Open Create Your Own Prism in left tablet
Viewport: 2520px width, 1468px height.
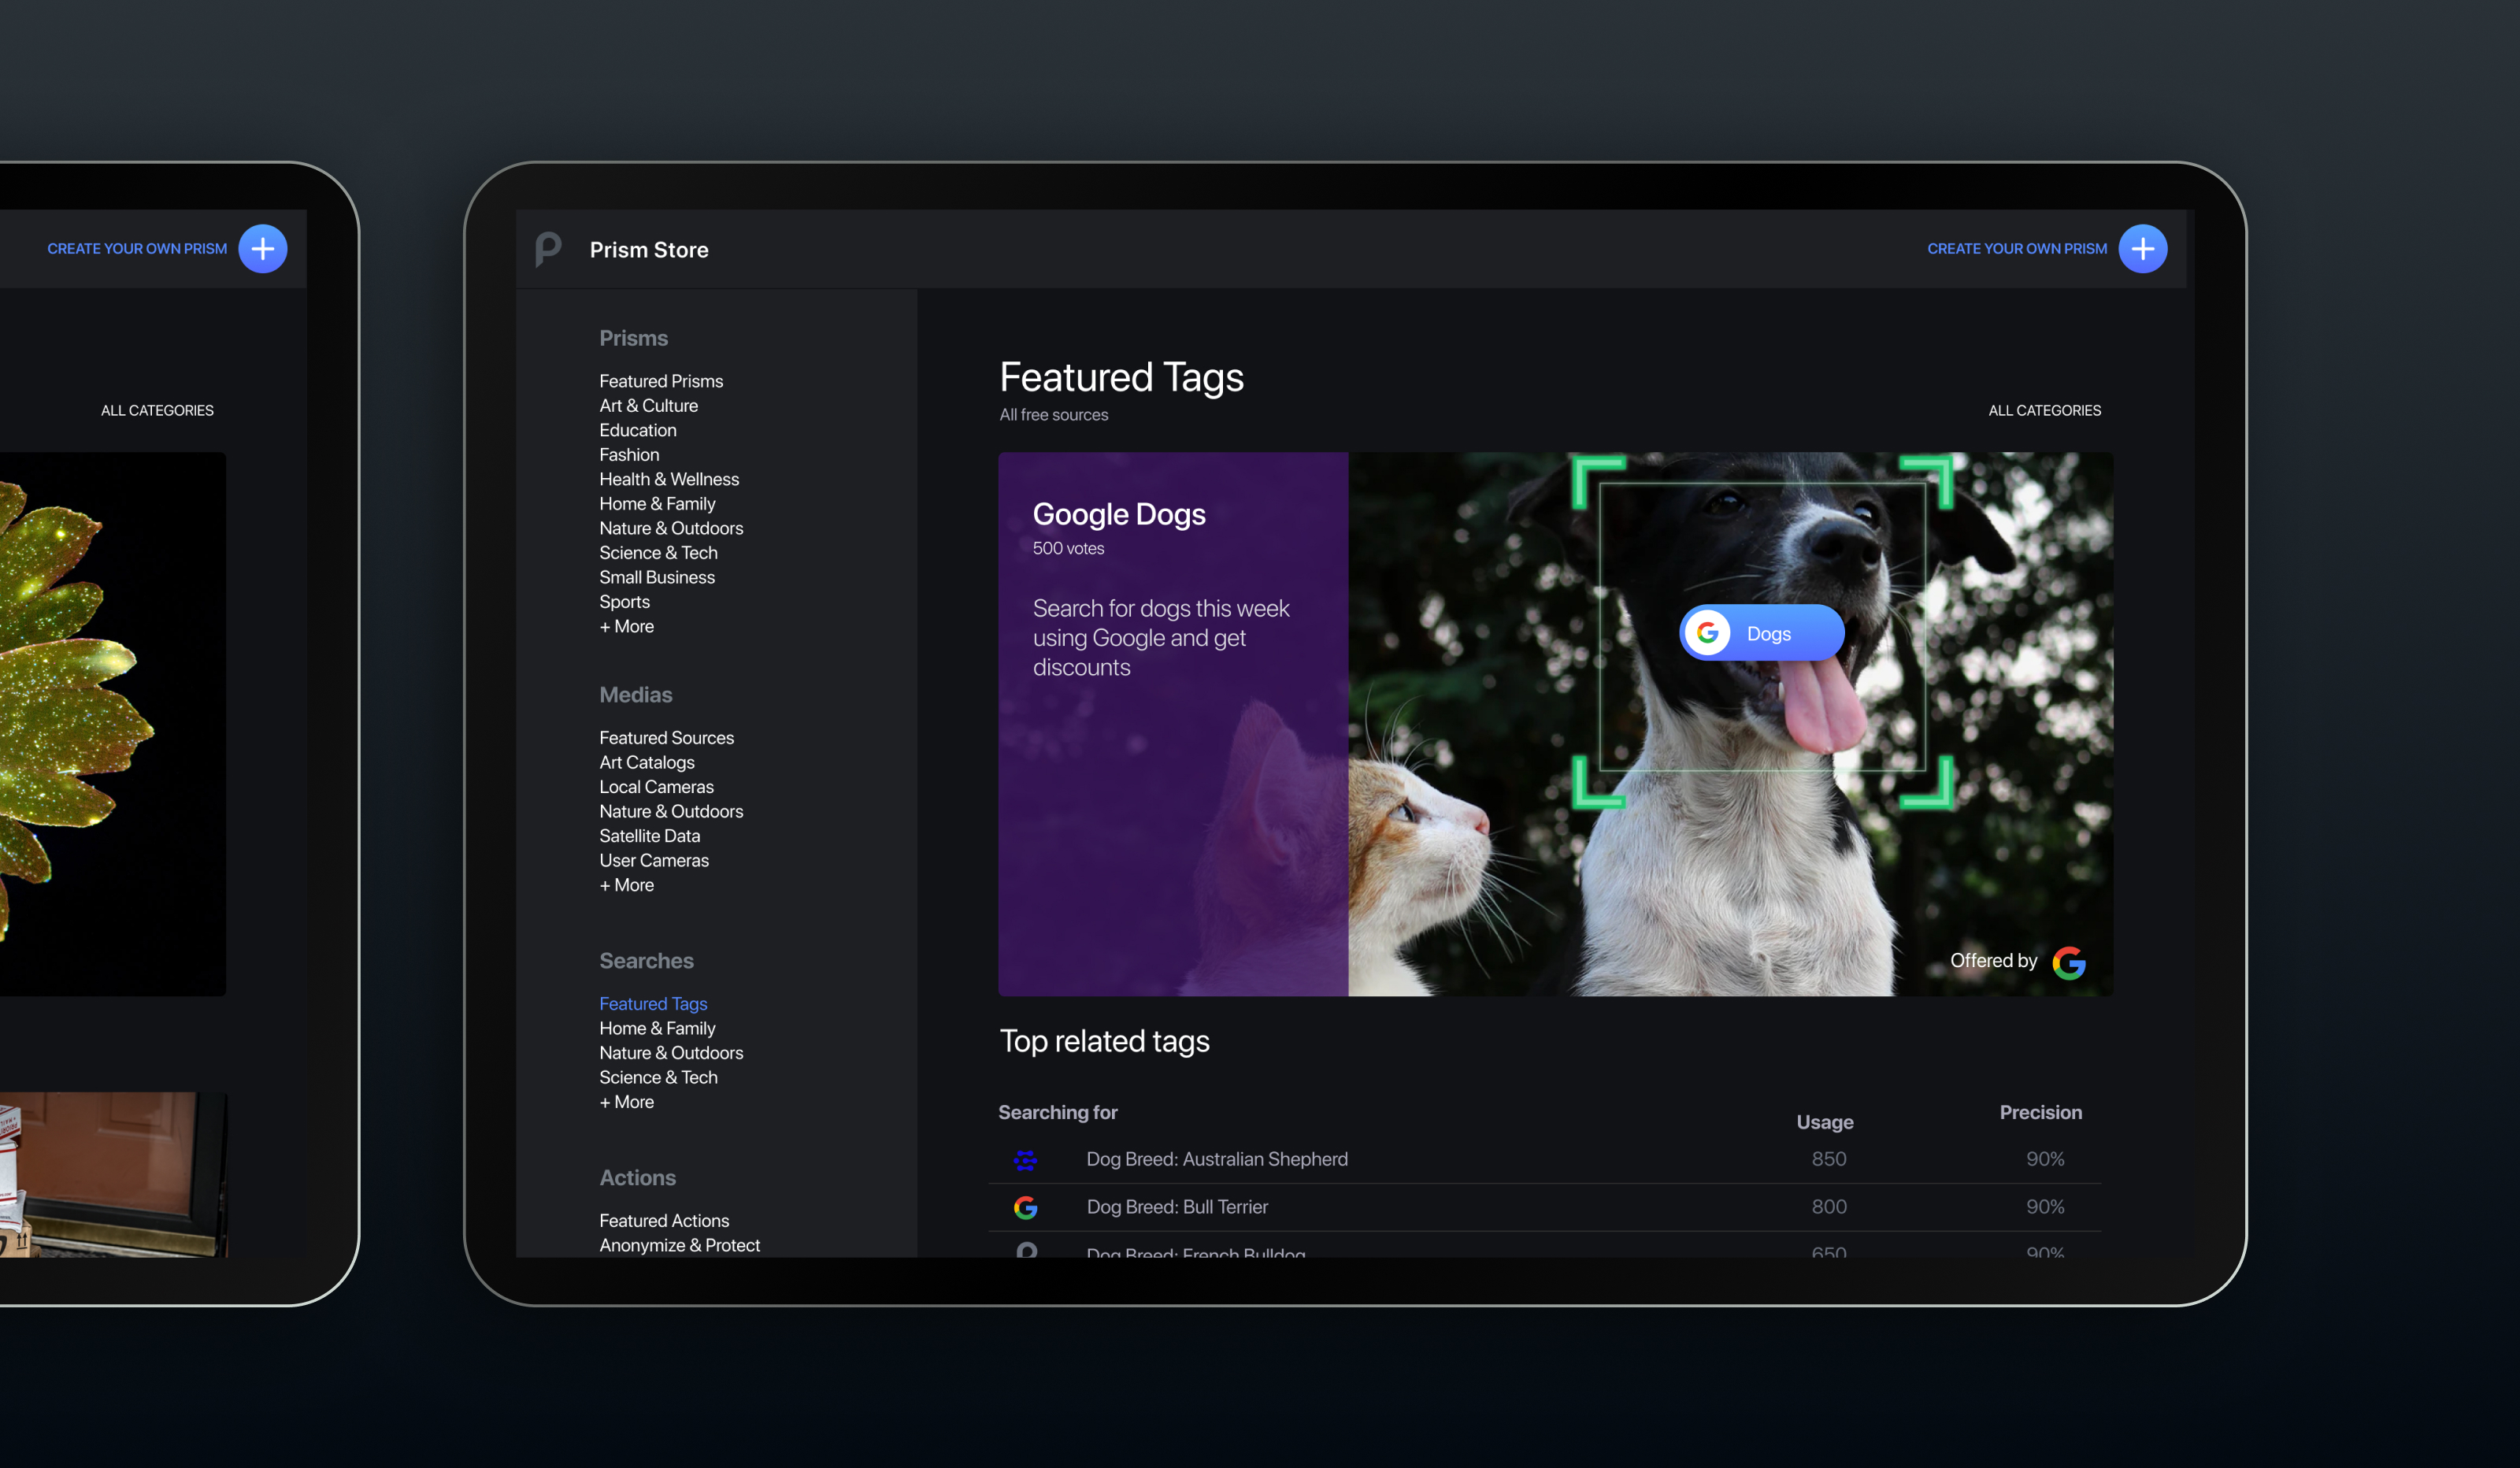137,249
